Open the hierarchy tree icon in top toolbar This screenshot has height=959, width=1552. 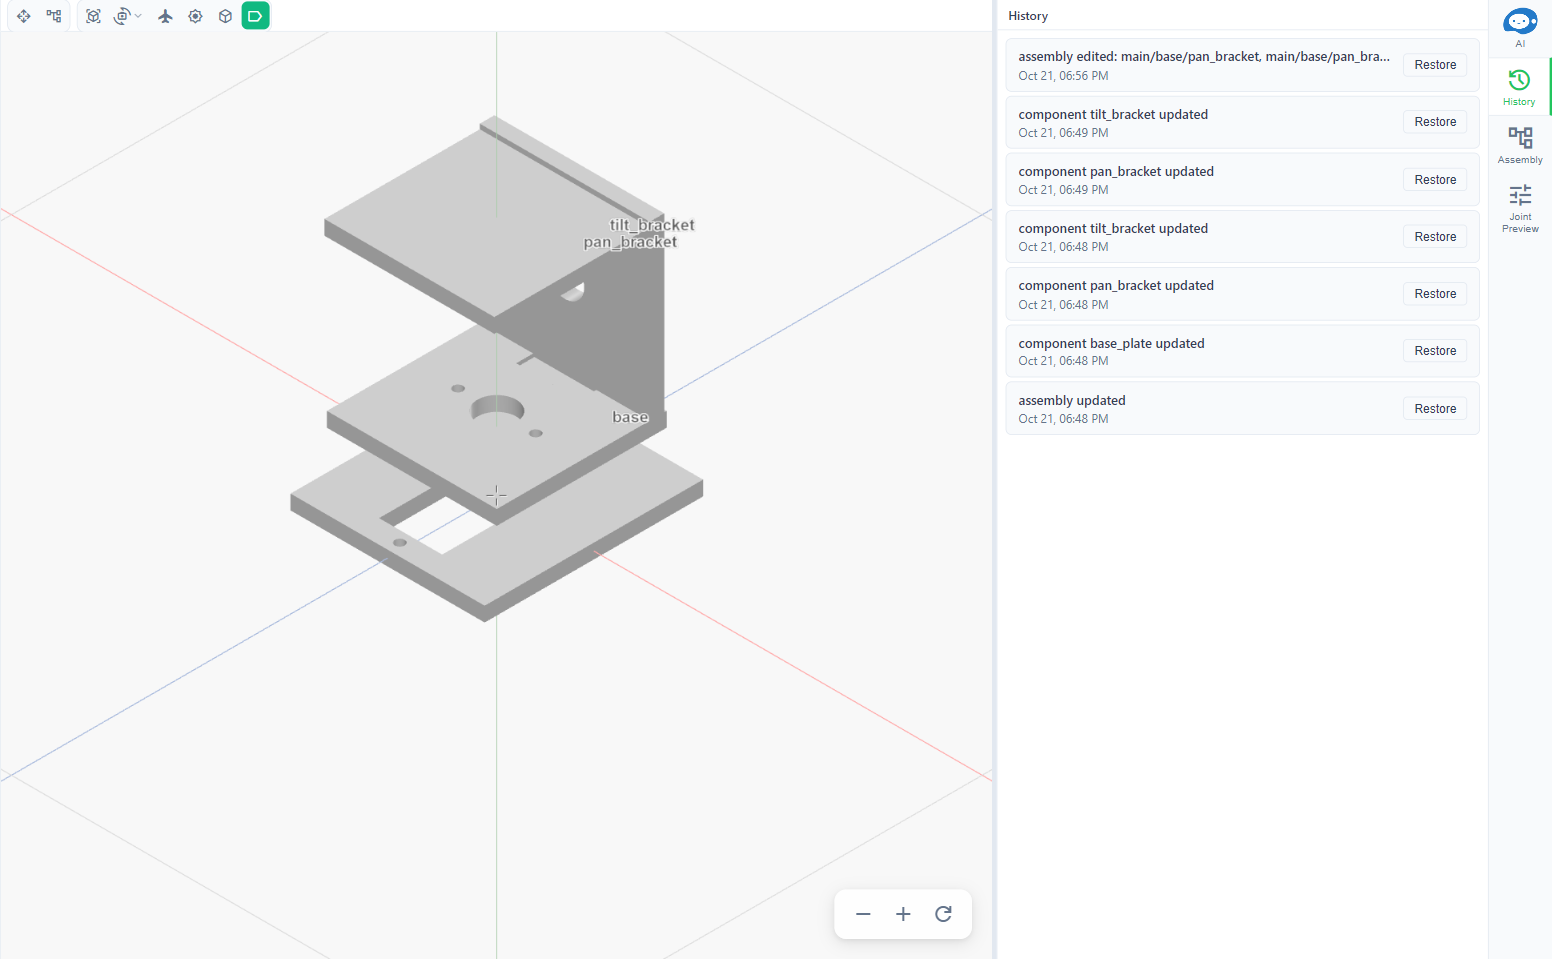(x=54, y=16)
